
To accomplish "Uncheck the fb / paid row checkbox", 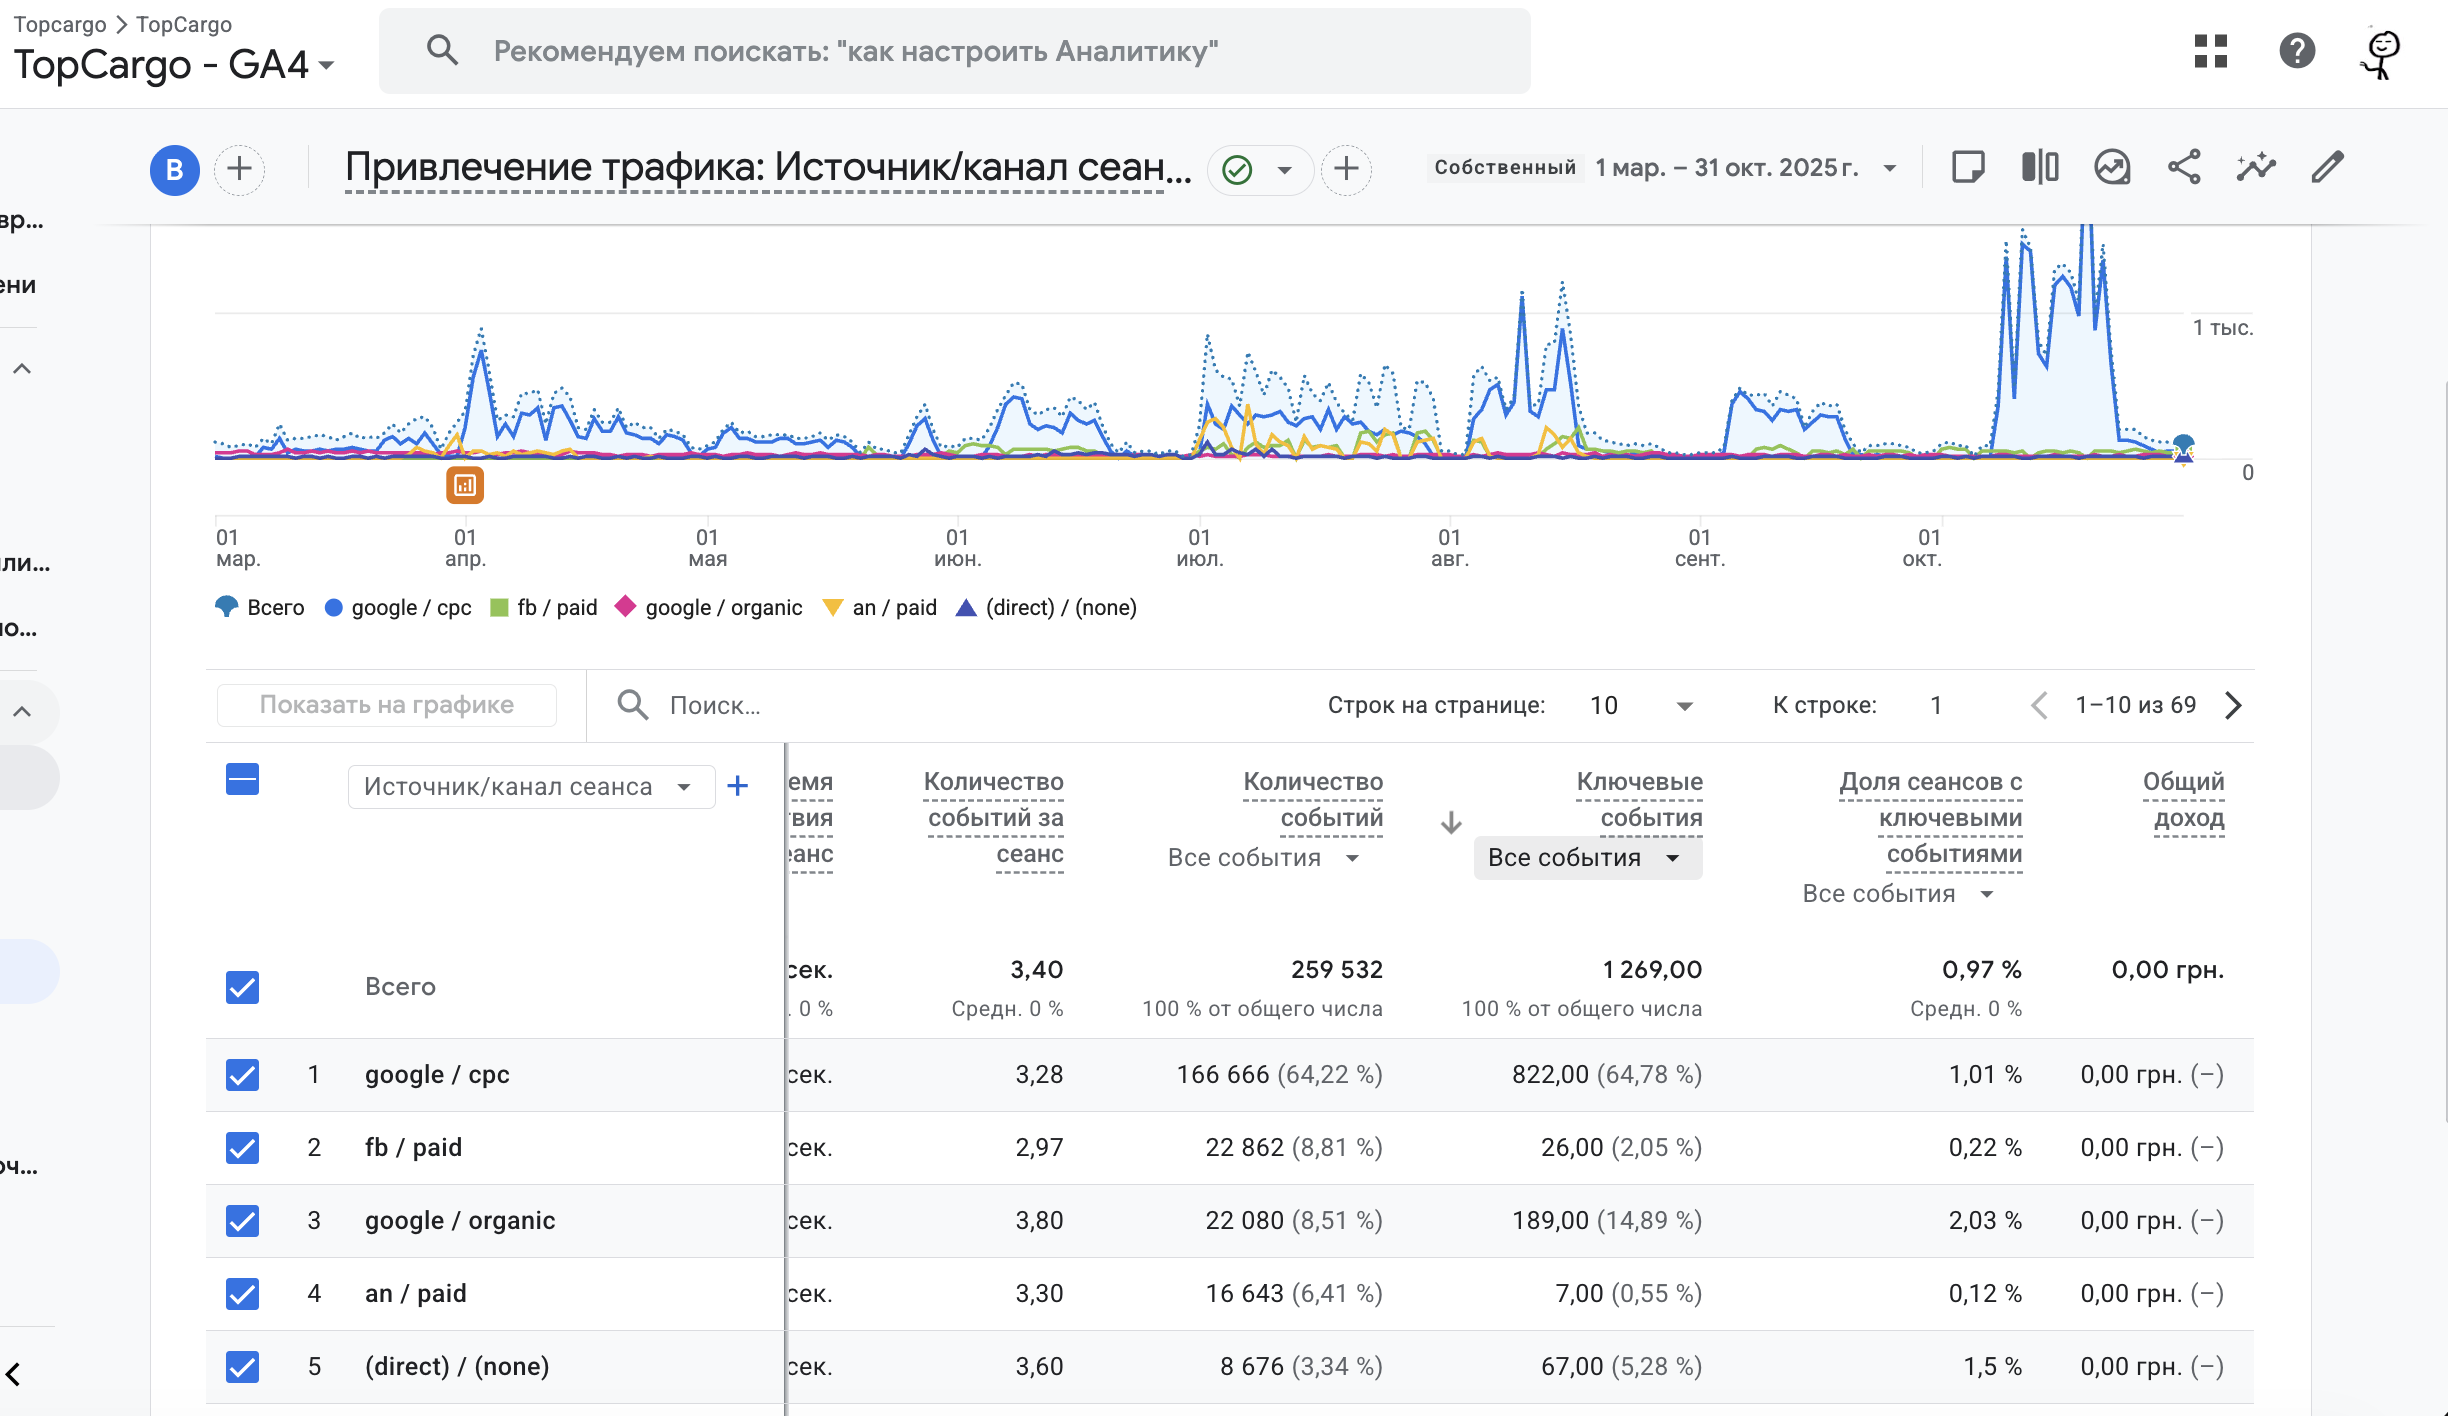I will (x=242, y=1148).
